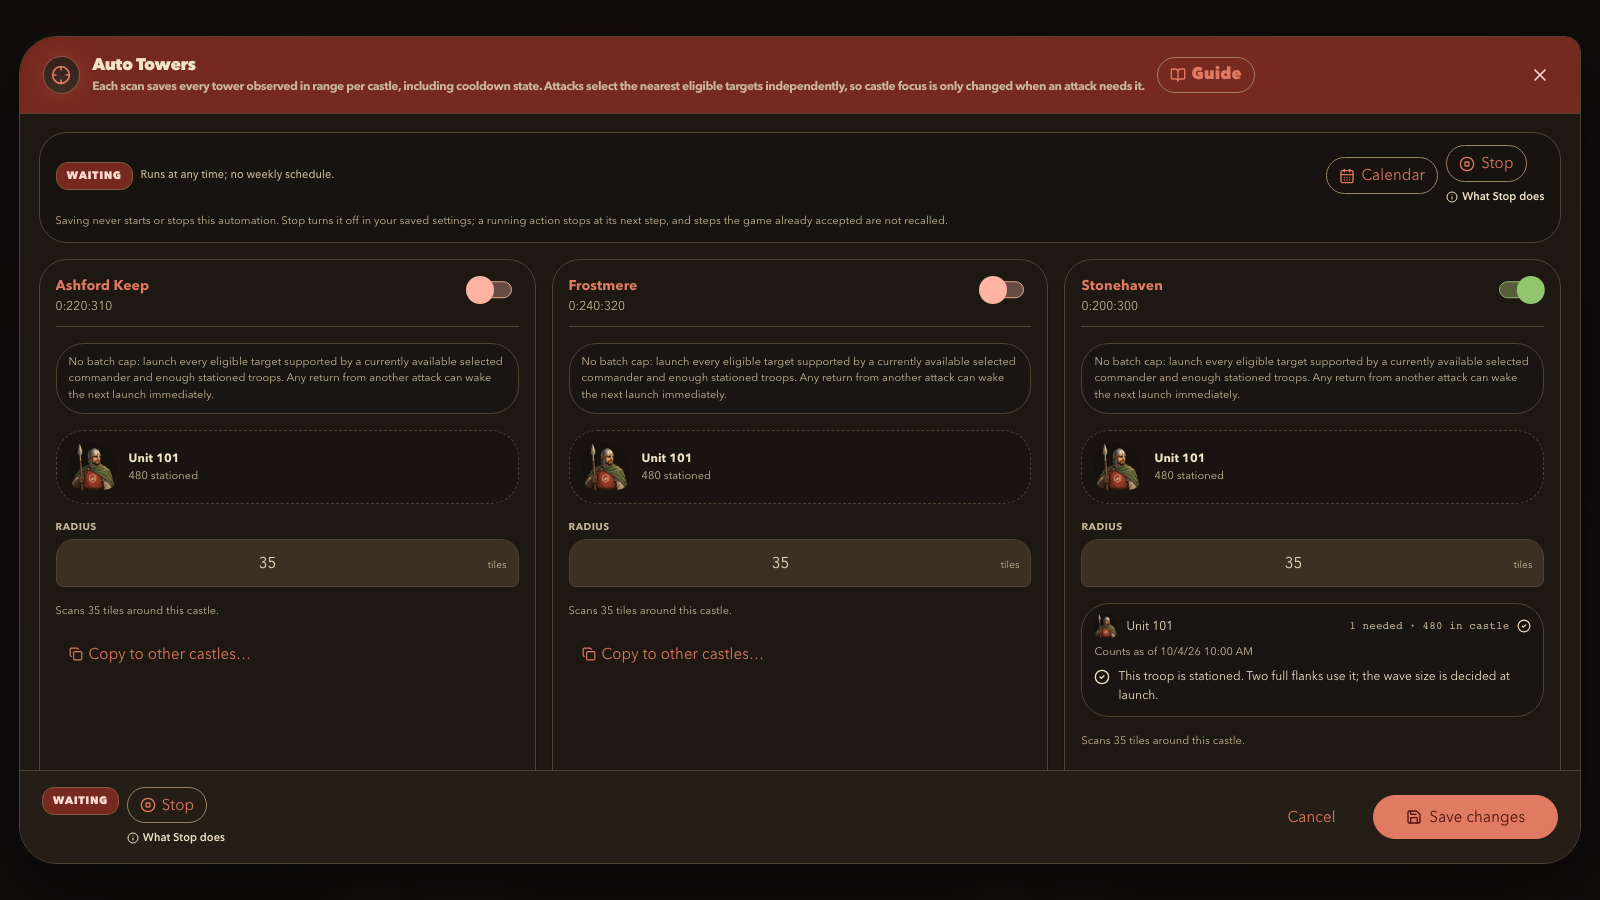
Task: Enable the Frostmere toggle
Action: coord(1001,290)
